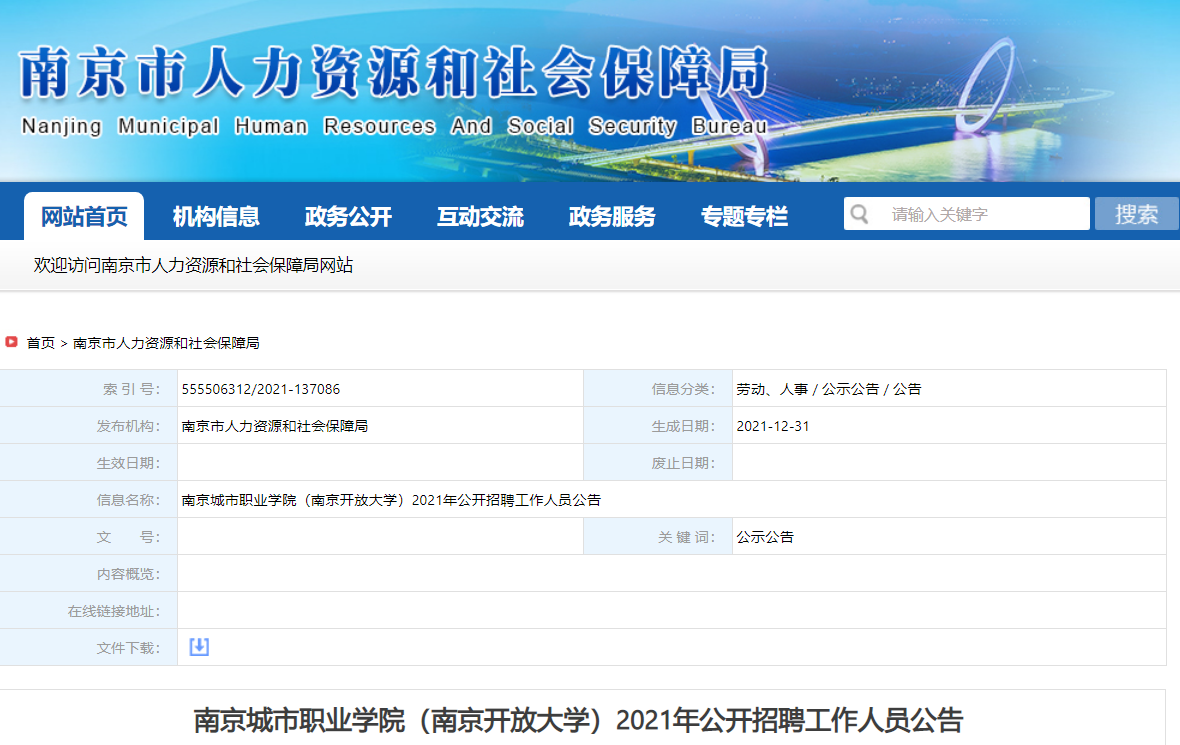This screenshot has width=1180, height=745.
Task: Focus the 请输入关键字 search field
Action: [x=967, y=214]
